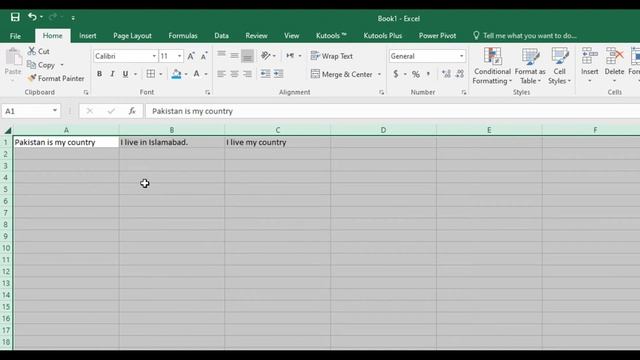The height and width of the screenshot is (360, 640).
Task: Increase the cell indent
Action: [278, 74]
